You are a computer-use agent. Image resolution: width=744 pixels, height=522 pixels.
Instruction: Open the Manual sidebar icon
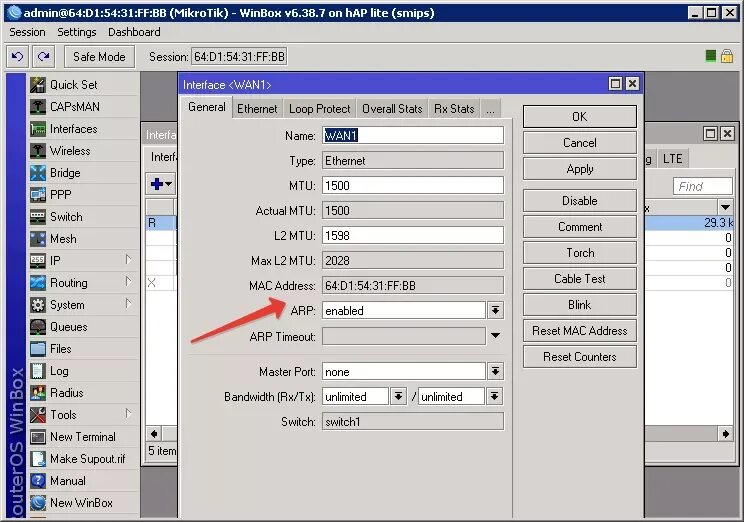[x=38, y=481]
